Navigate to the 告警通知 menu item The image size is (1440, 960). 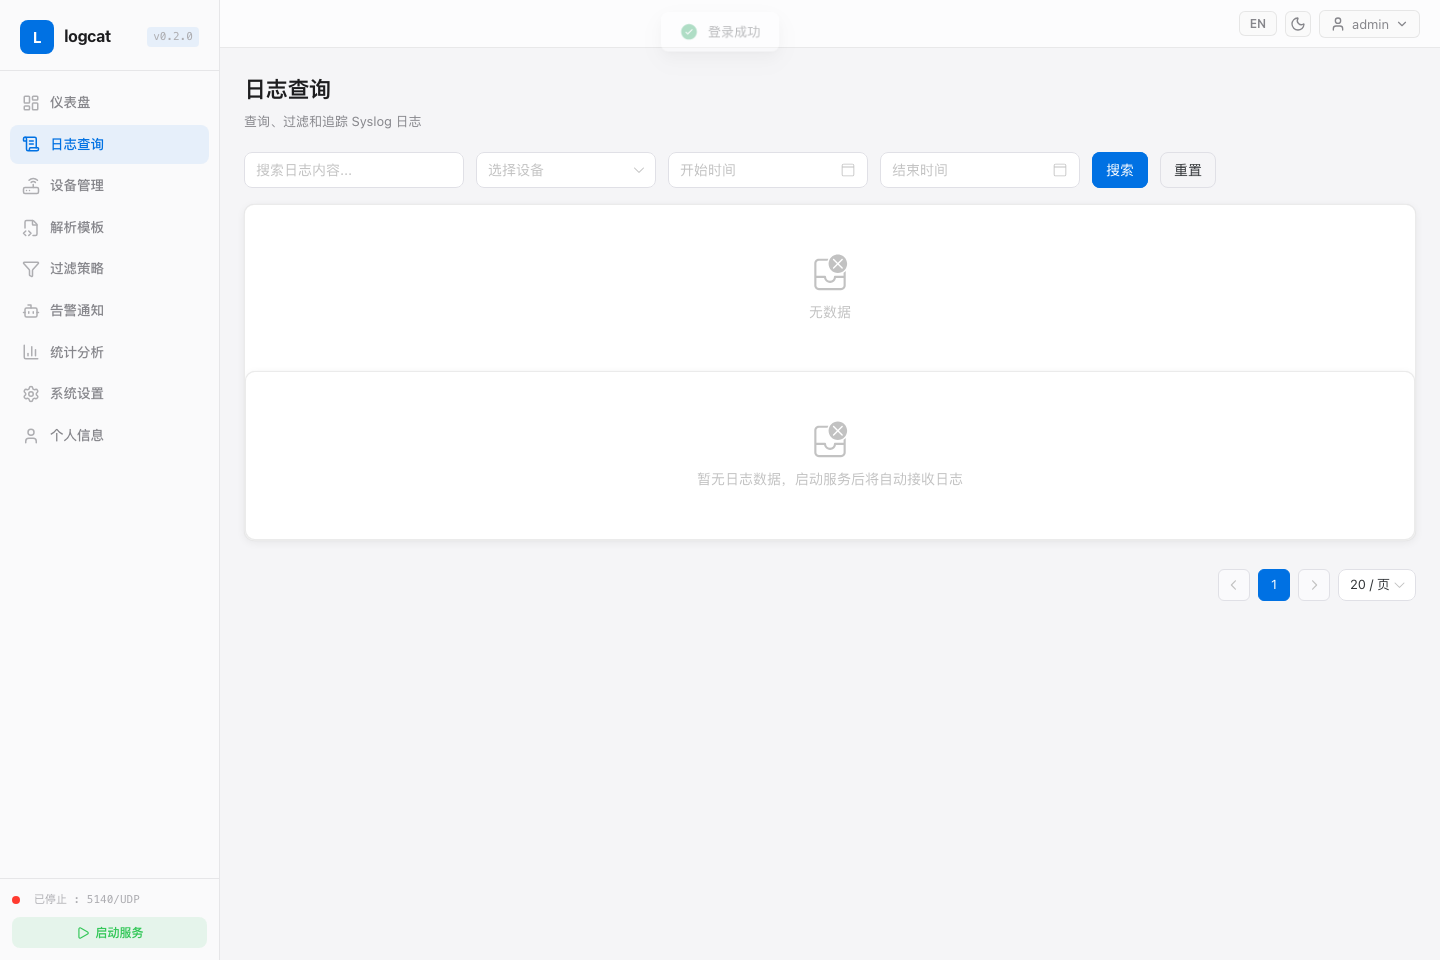(x=109, y=311)
